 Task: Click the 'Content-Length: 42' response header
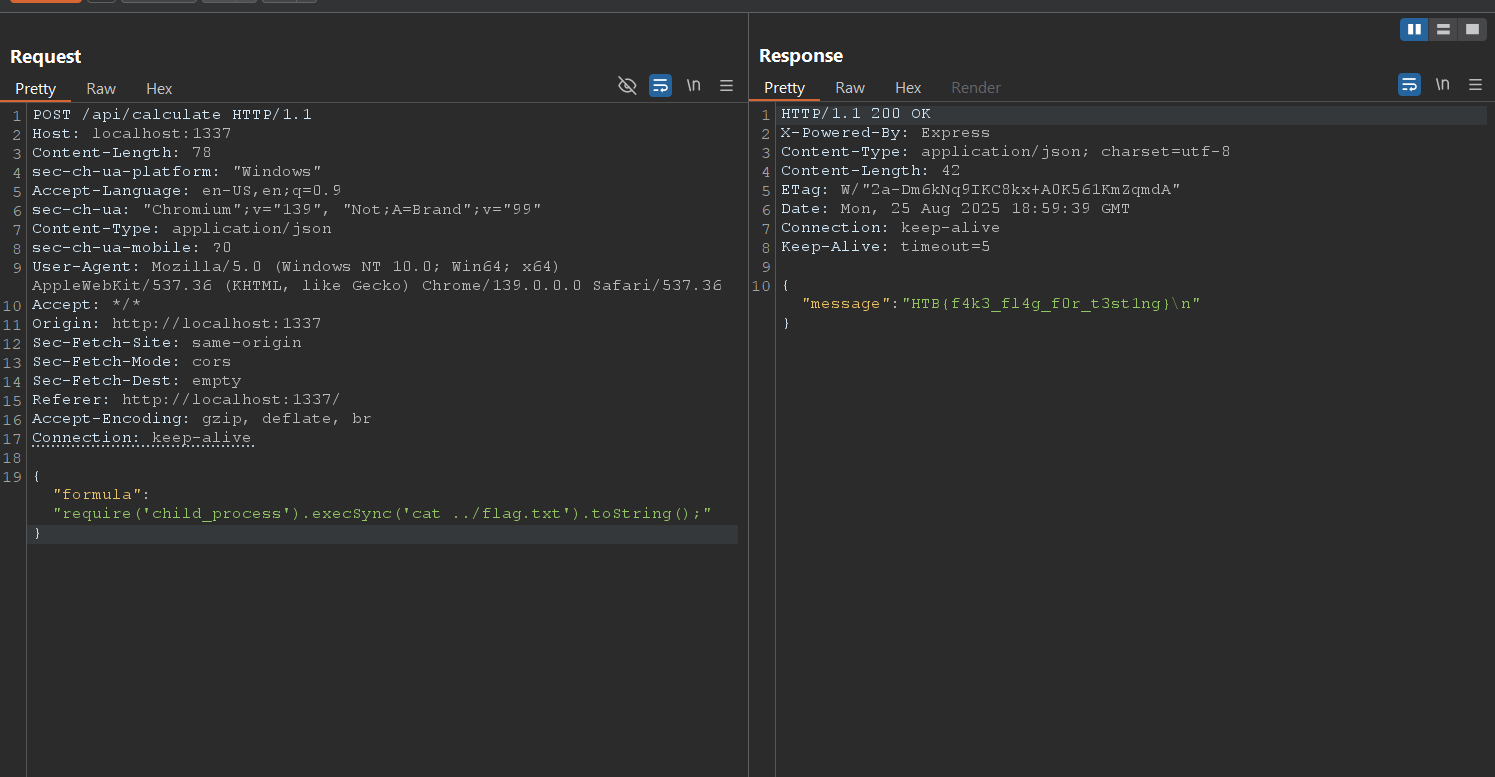871,171
